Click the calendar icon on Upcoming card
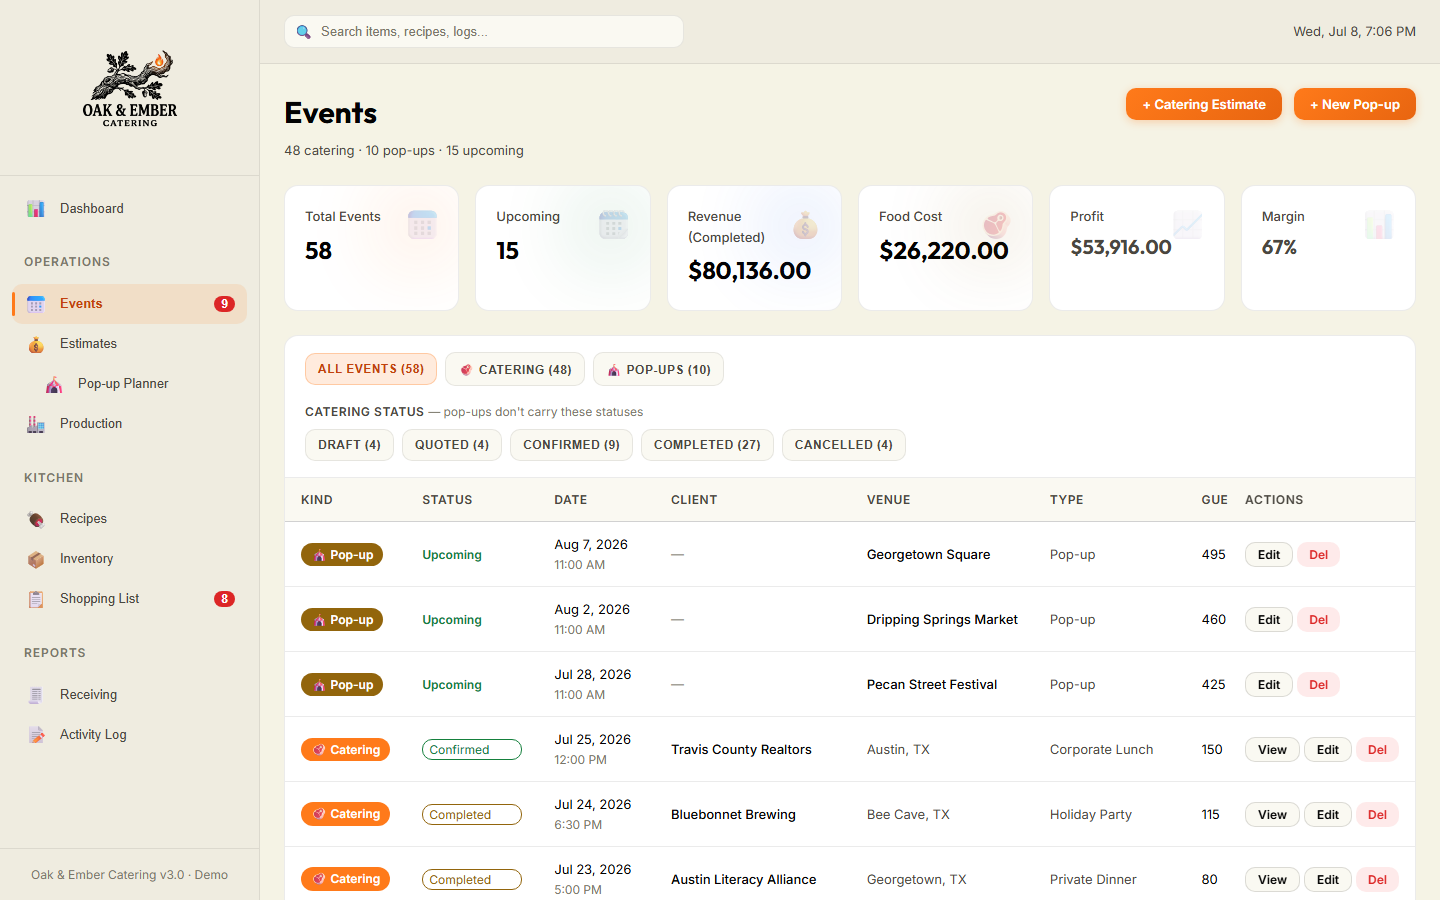The height and width of the screenshot is (900, 1440). pyautogui.click(x=613, y=224)
